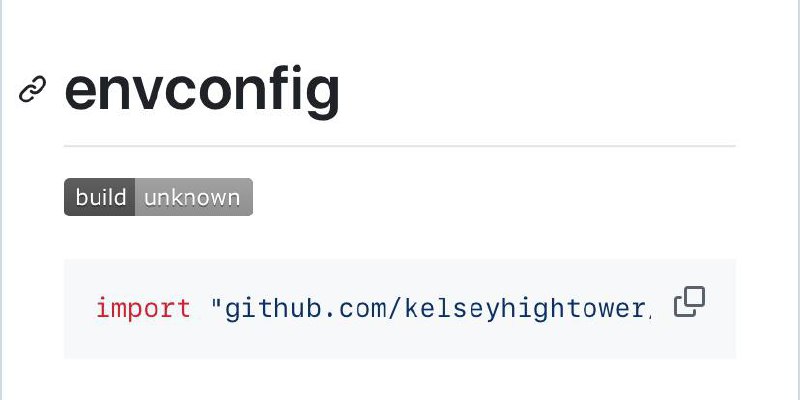Click the blank area below the code block

(399, 379)
